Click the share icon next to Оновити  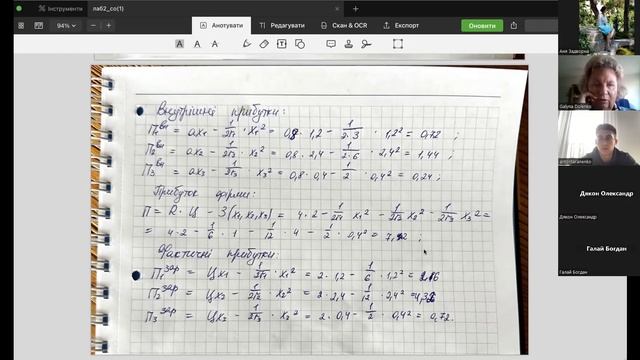tap(514, 25)
